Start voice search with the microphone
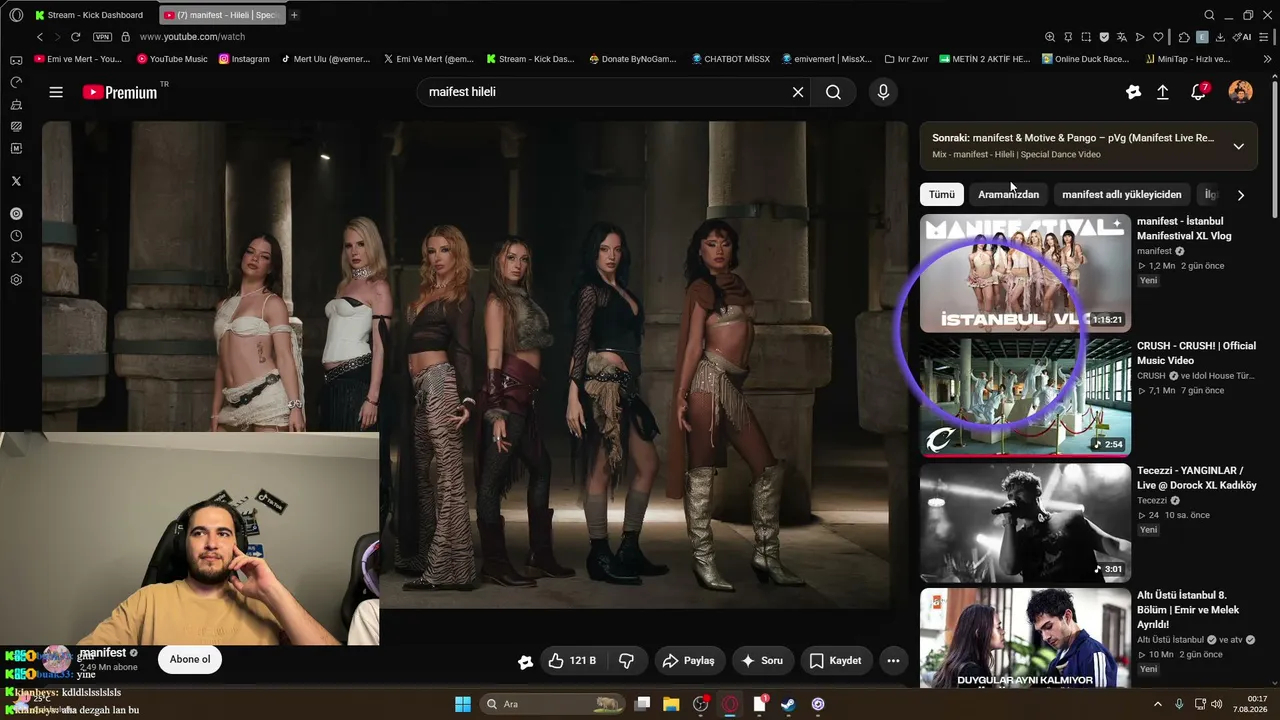 (883, 92)
